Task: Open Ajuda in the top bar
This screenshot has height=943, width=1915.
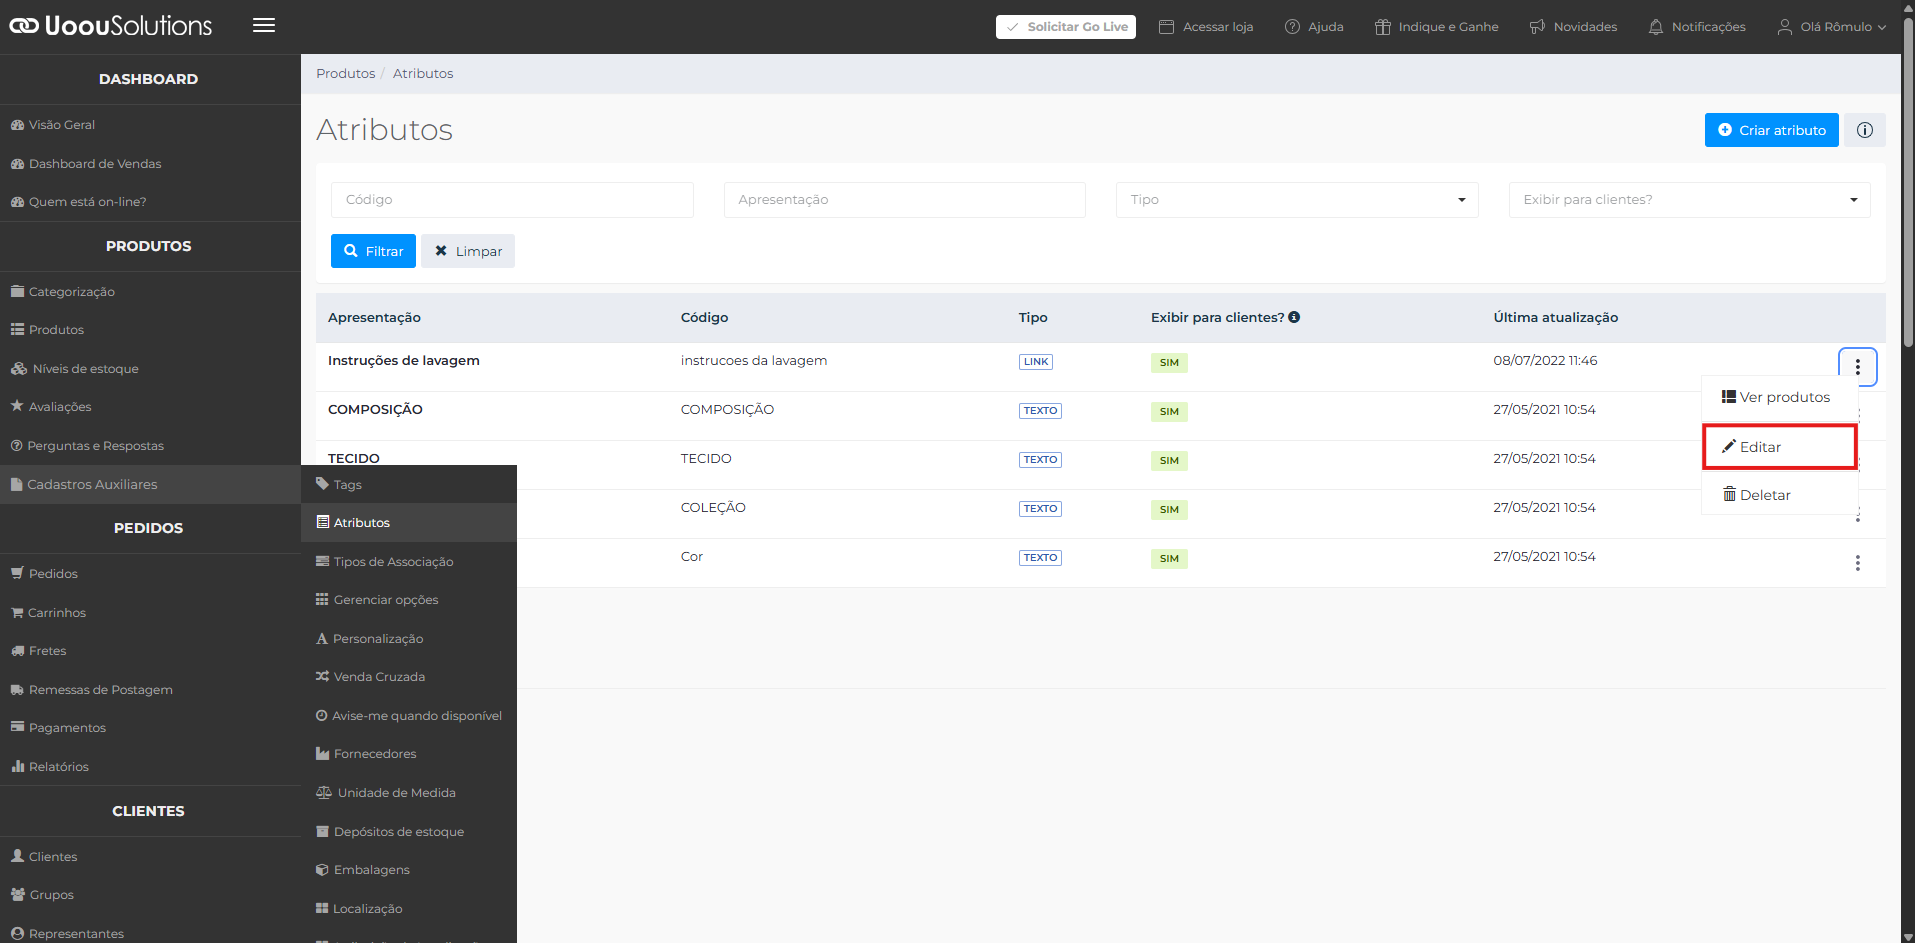Action: click(x=1314, y=27)
